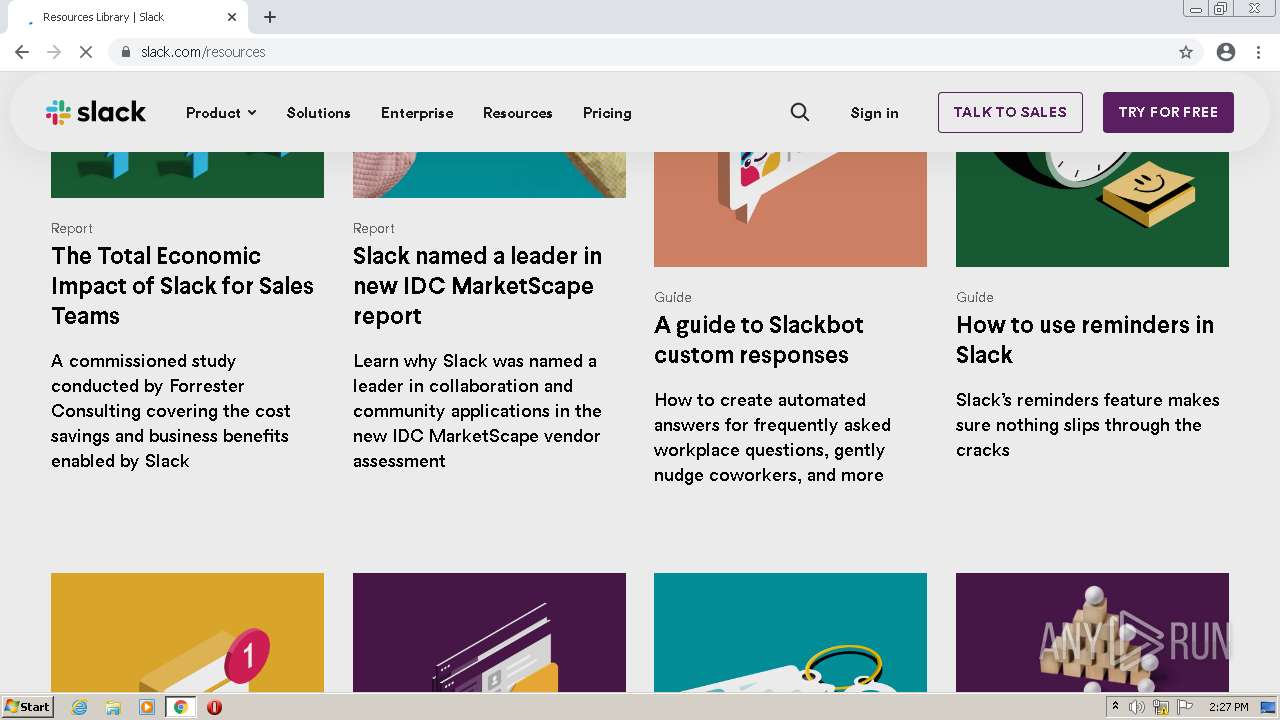The image size is (1280, 720).
Task: Click Chrome icon in taskbar
Action: pos(181,707)
